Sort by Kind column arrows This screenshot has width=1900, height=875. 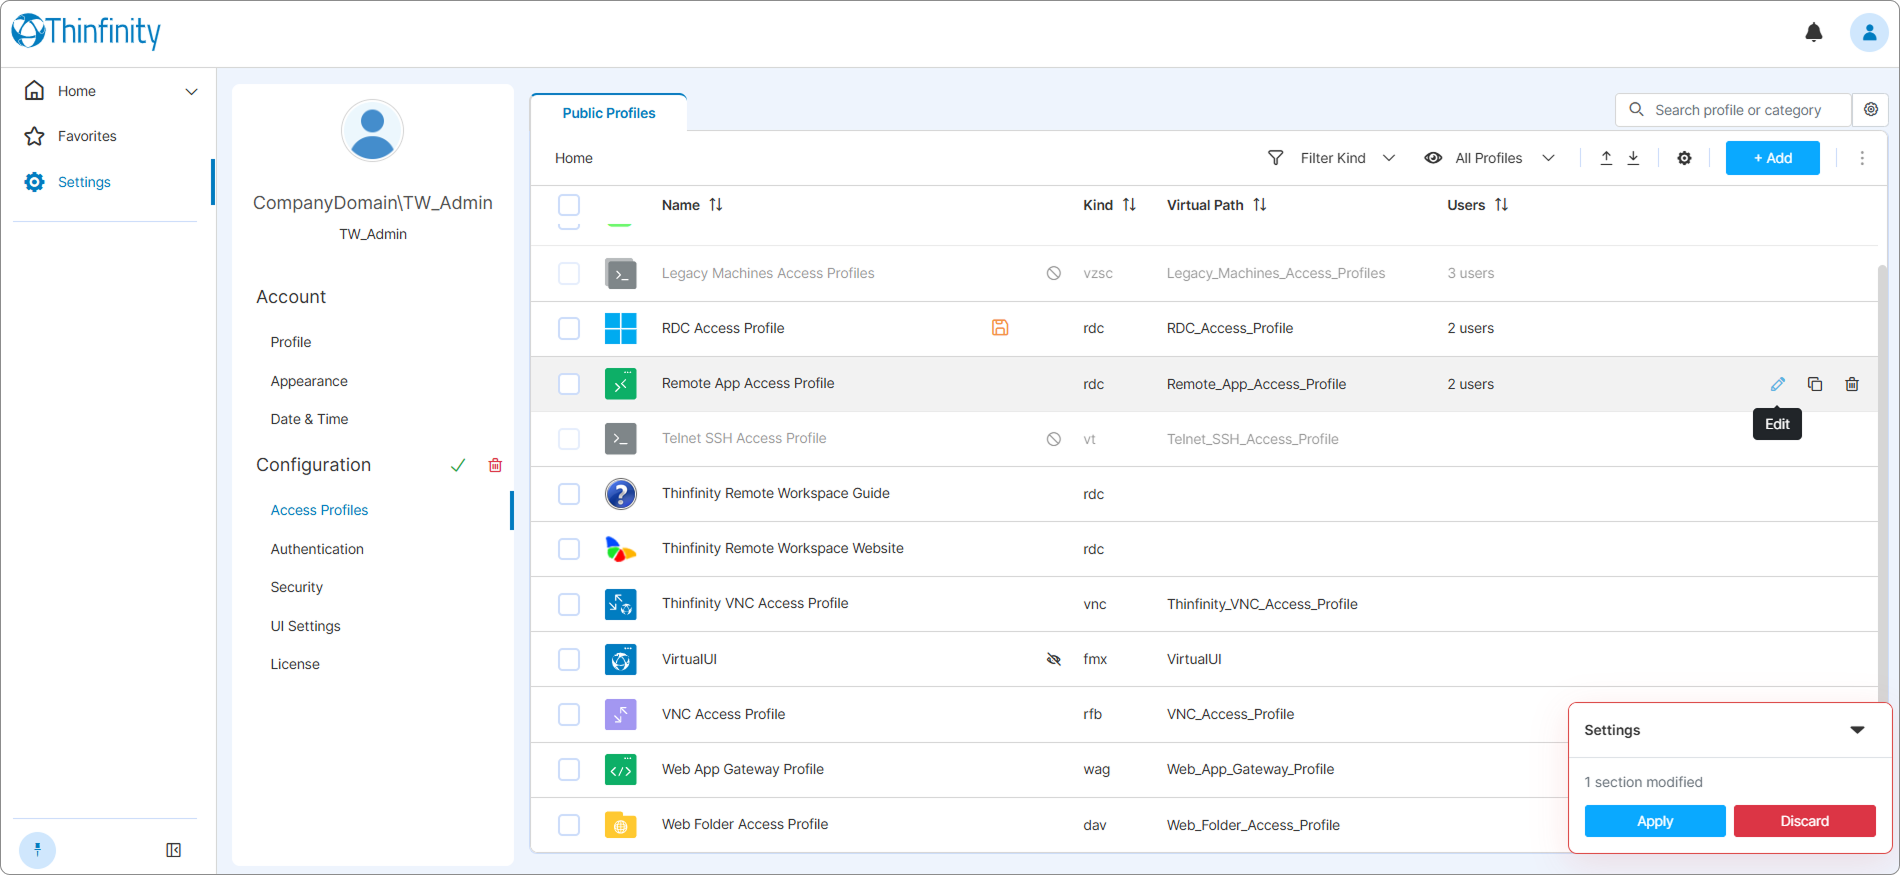1129,205
